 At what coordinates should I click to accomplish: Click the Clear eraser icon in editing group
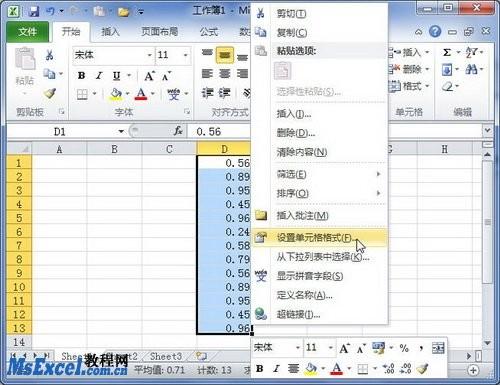pos(448,87)
